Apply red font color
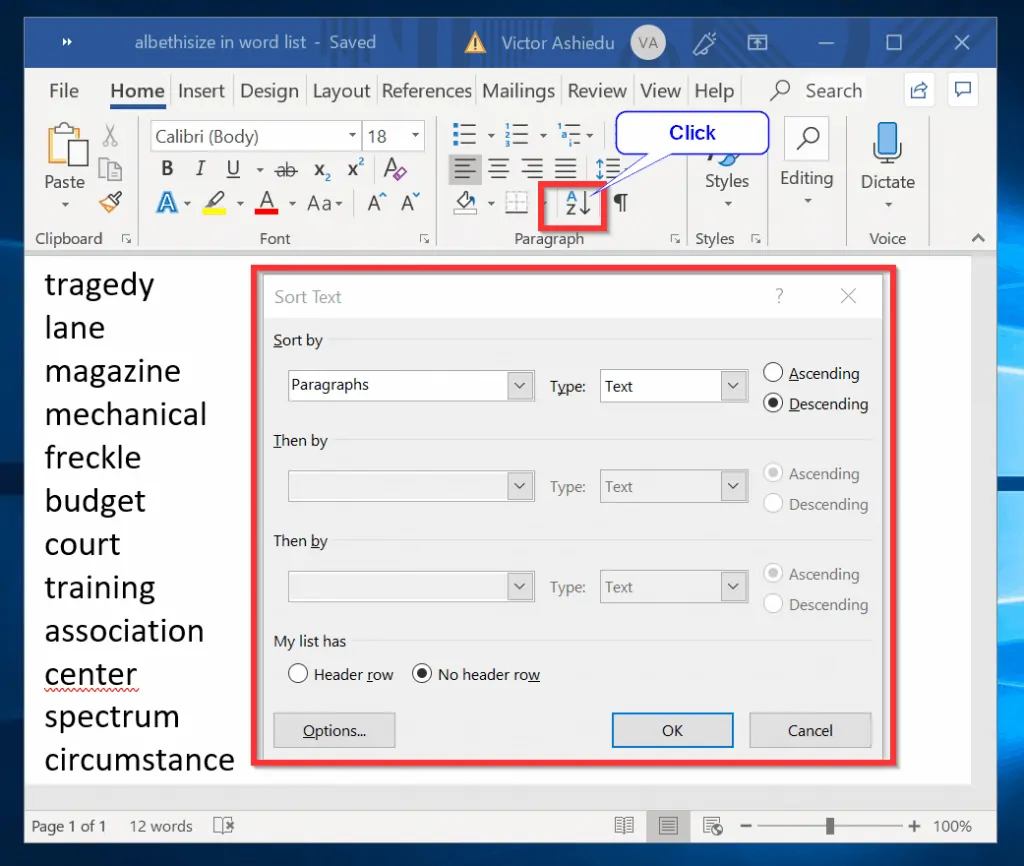The height and width of the screenshot is (866, 1024). [266, 203]
